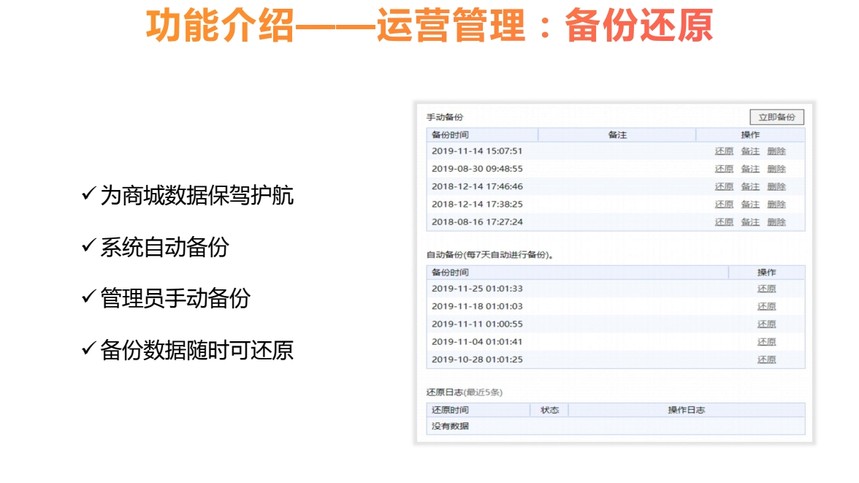Restore the 2019-08-30 09:48:55 backup

coord(724,169)
